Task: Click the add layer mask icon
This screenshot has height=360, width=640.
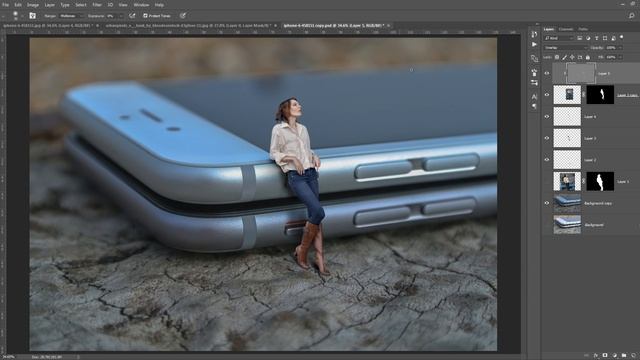Action: click(605, 356)
